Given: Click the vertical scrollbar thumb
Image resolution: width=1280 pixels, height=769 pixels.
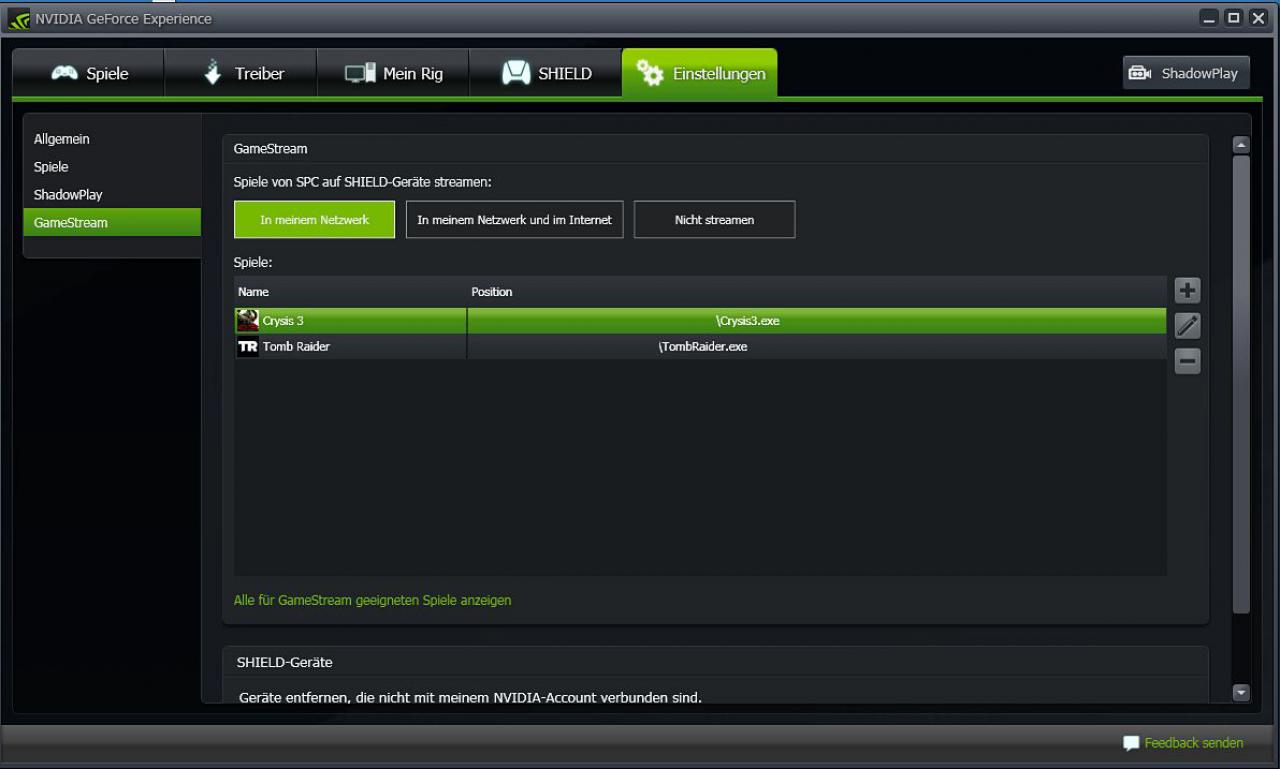Looking at the screenshot, I should (x=1242, y=384).
